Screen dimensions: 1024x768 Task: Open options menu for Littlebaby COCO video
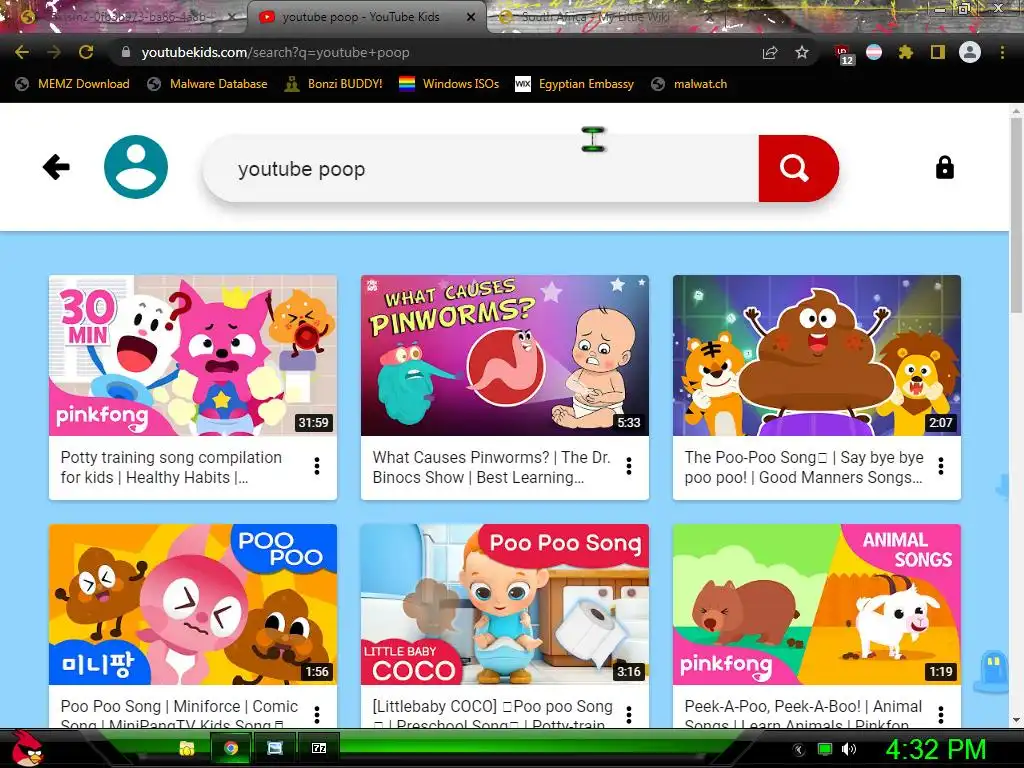[x=629, y=715]
